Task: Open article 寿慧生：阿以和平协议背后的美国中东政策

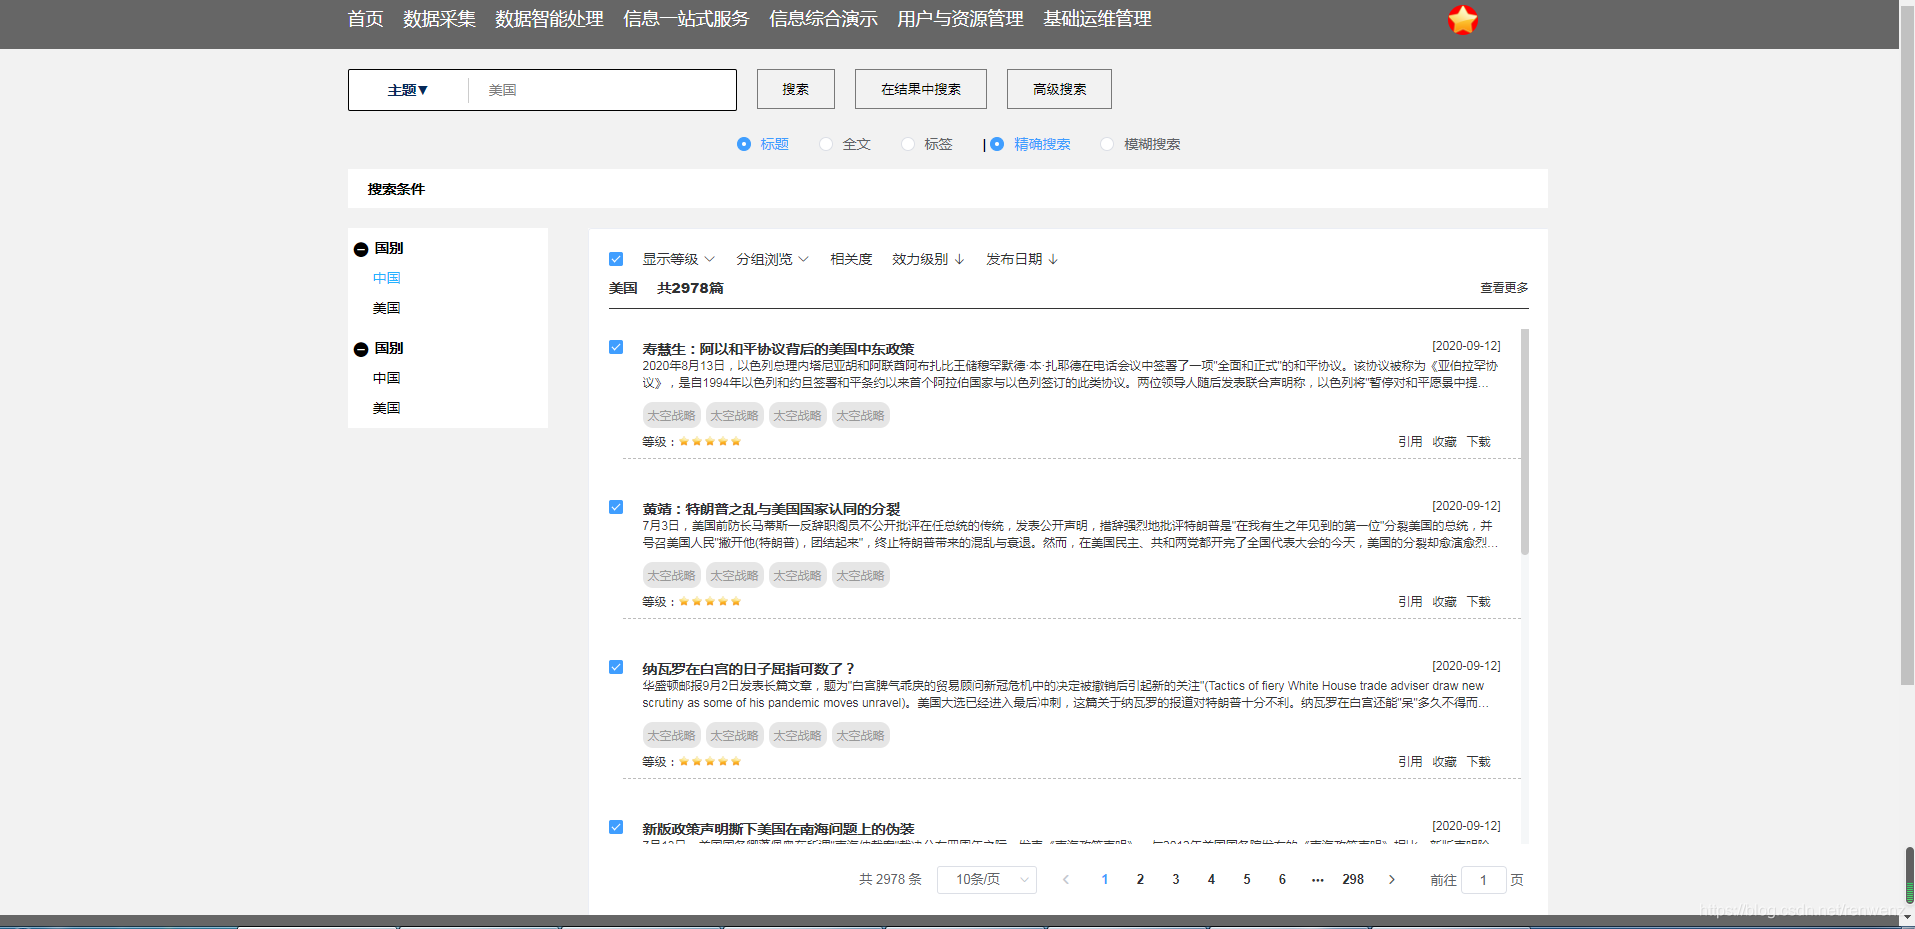Action: (x=778, y=349)
